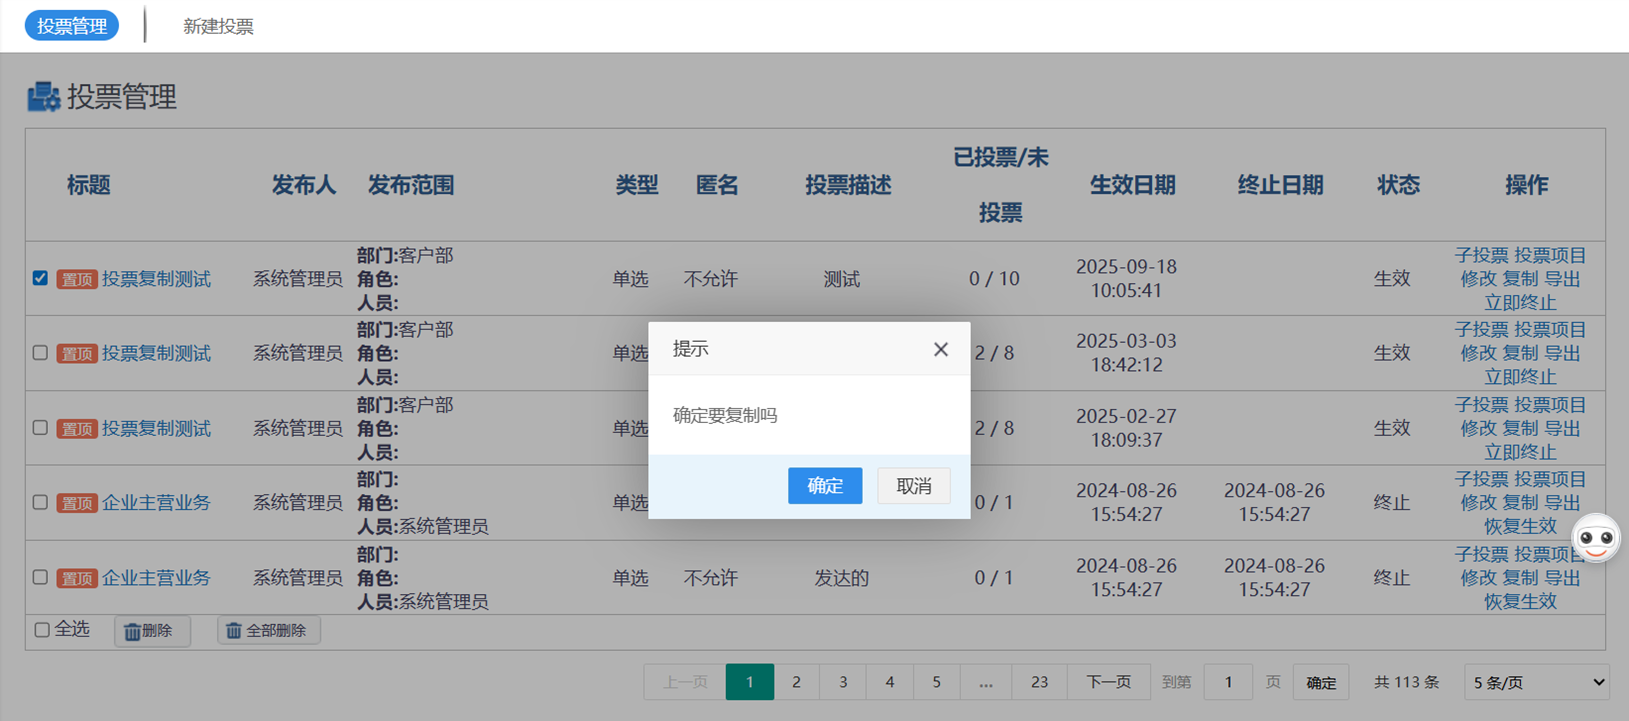
Task: Uncheck the first row's checkbox
Action: pos(40,278)
